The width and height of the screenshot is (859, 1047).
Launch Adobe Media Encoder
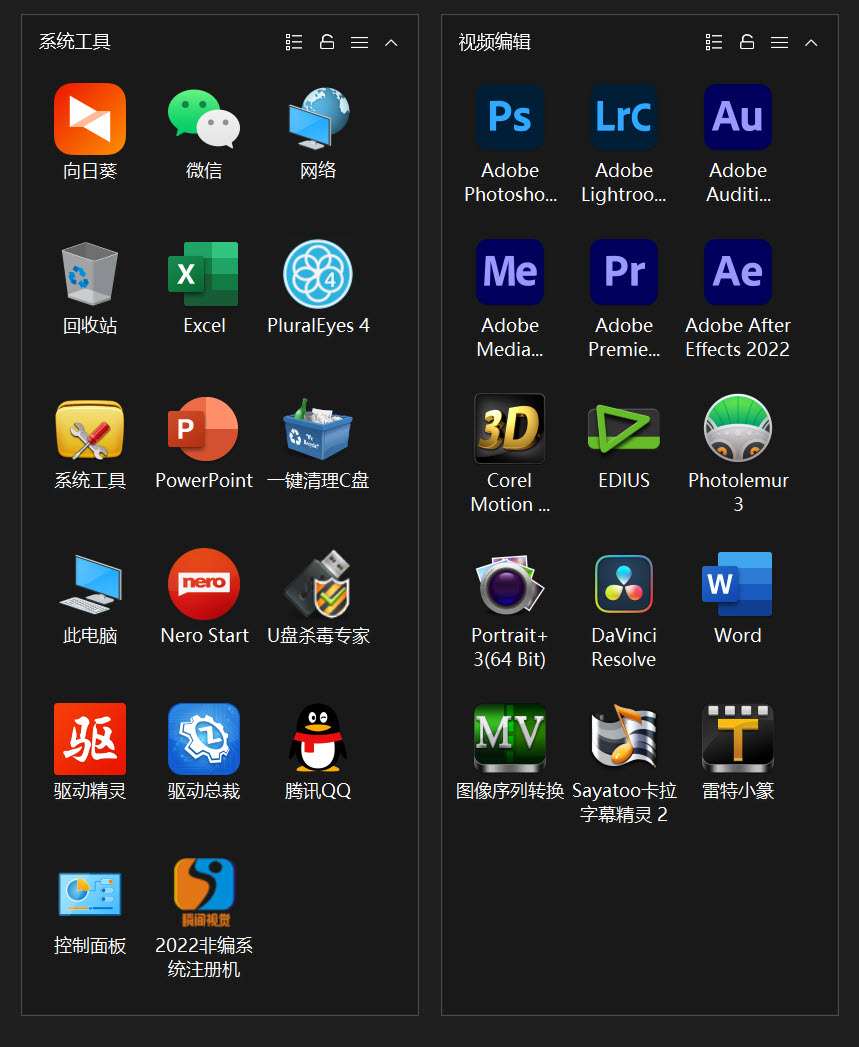tap(510, 272)
